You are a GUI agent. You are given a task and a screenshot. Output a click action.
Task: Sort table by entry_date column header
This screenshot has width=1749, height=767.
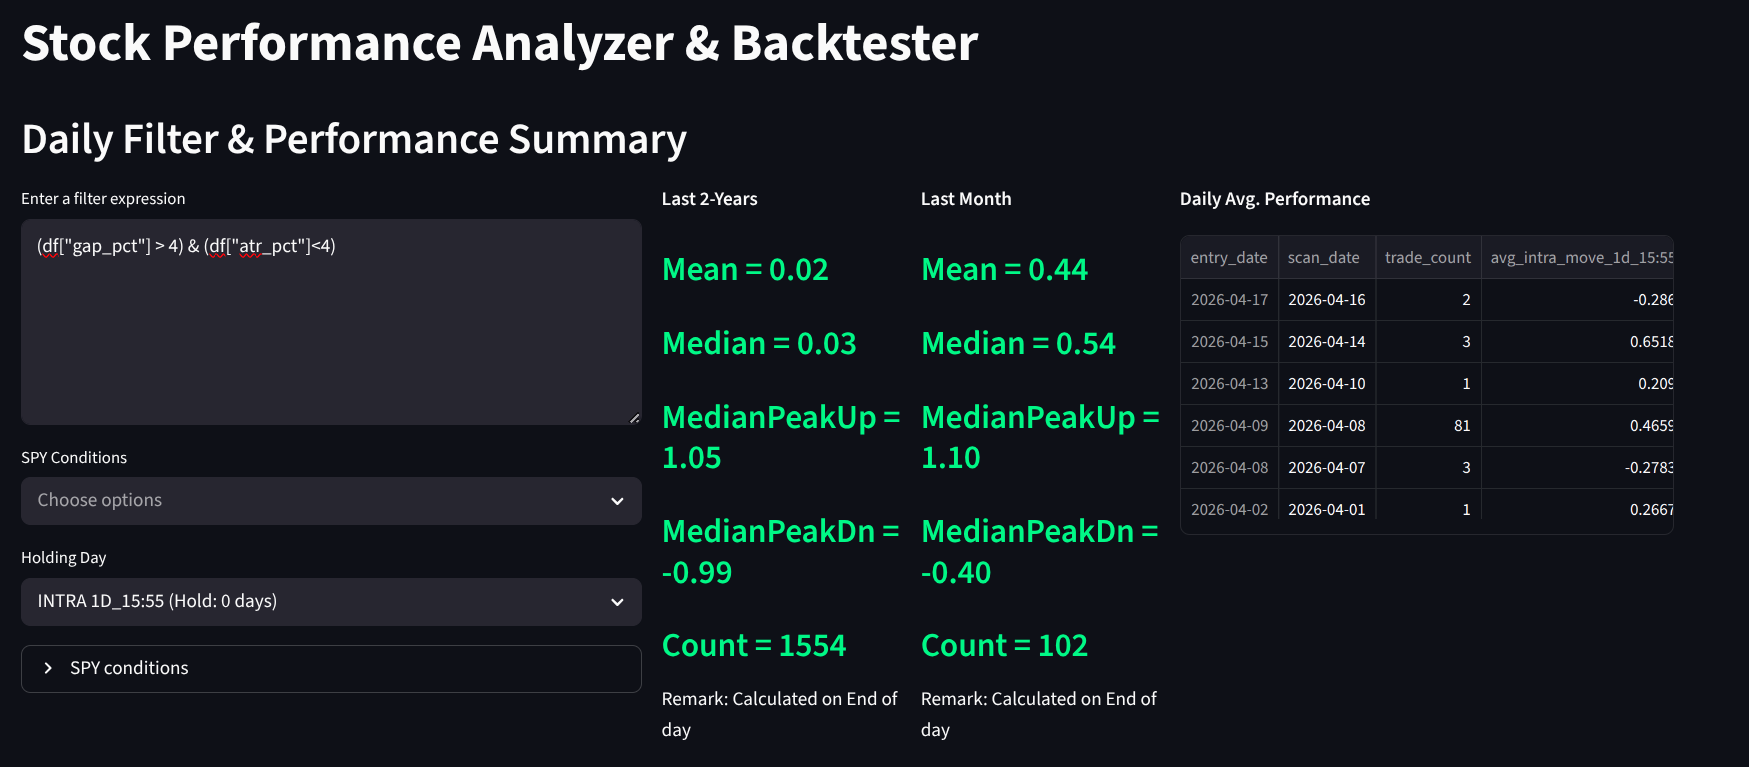(x=1228, y=258)
